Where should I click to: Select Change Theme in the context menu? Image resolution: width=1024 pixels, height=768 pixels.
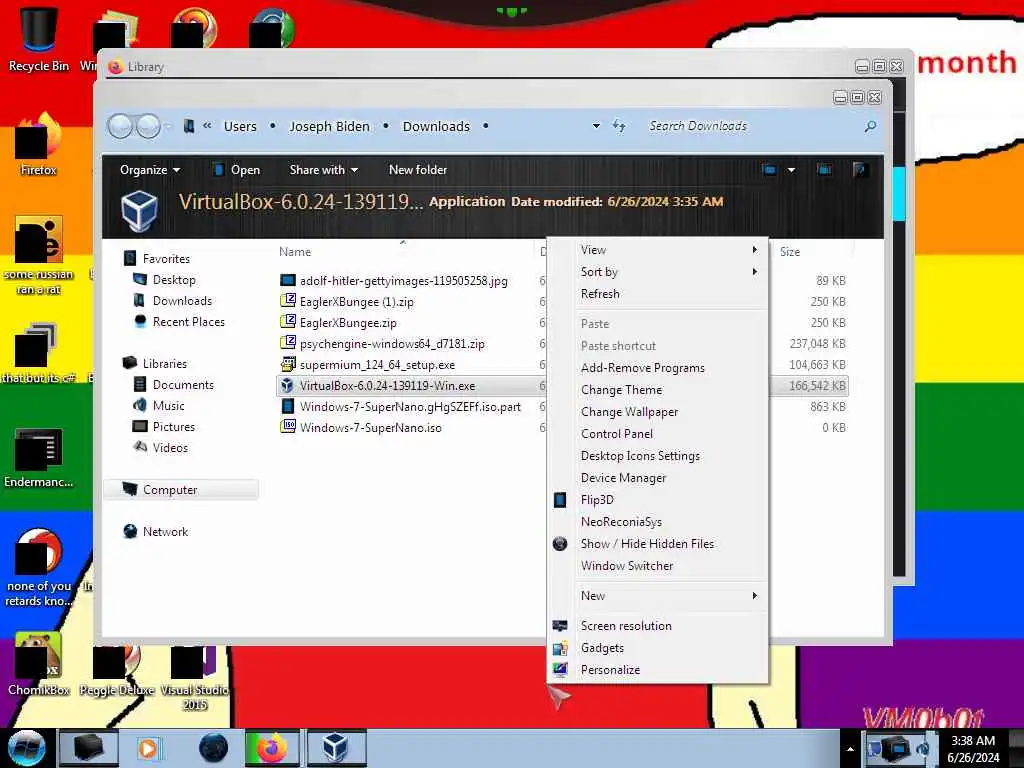pos(657,390)
